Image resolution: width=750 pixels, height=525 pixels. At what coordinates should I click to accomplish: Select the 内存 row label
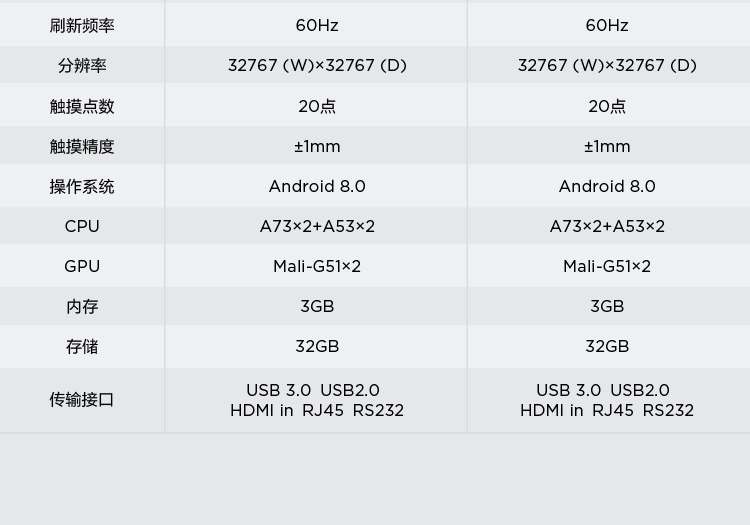click(82, 306)
